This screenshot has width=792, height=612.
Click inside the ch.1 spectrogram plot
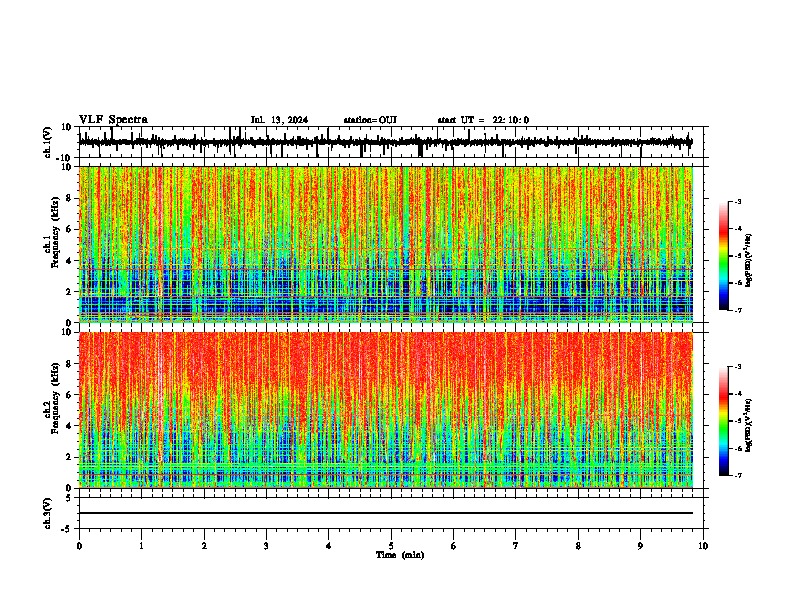[386, 244]
